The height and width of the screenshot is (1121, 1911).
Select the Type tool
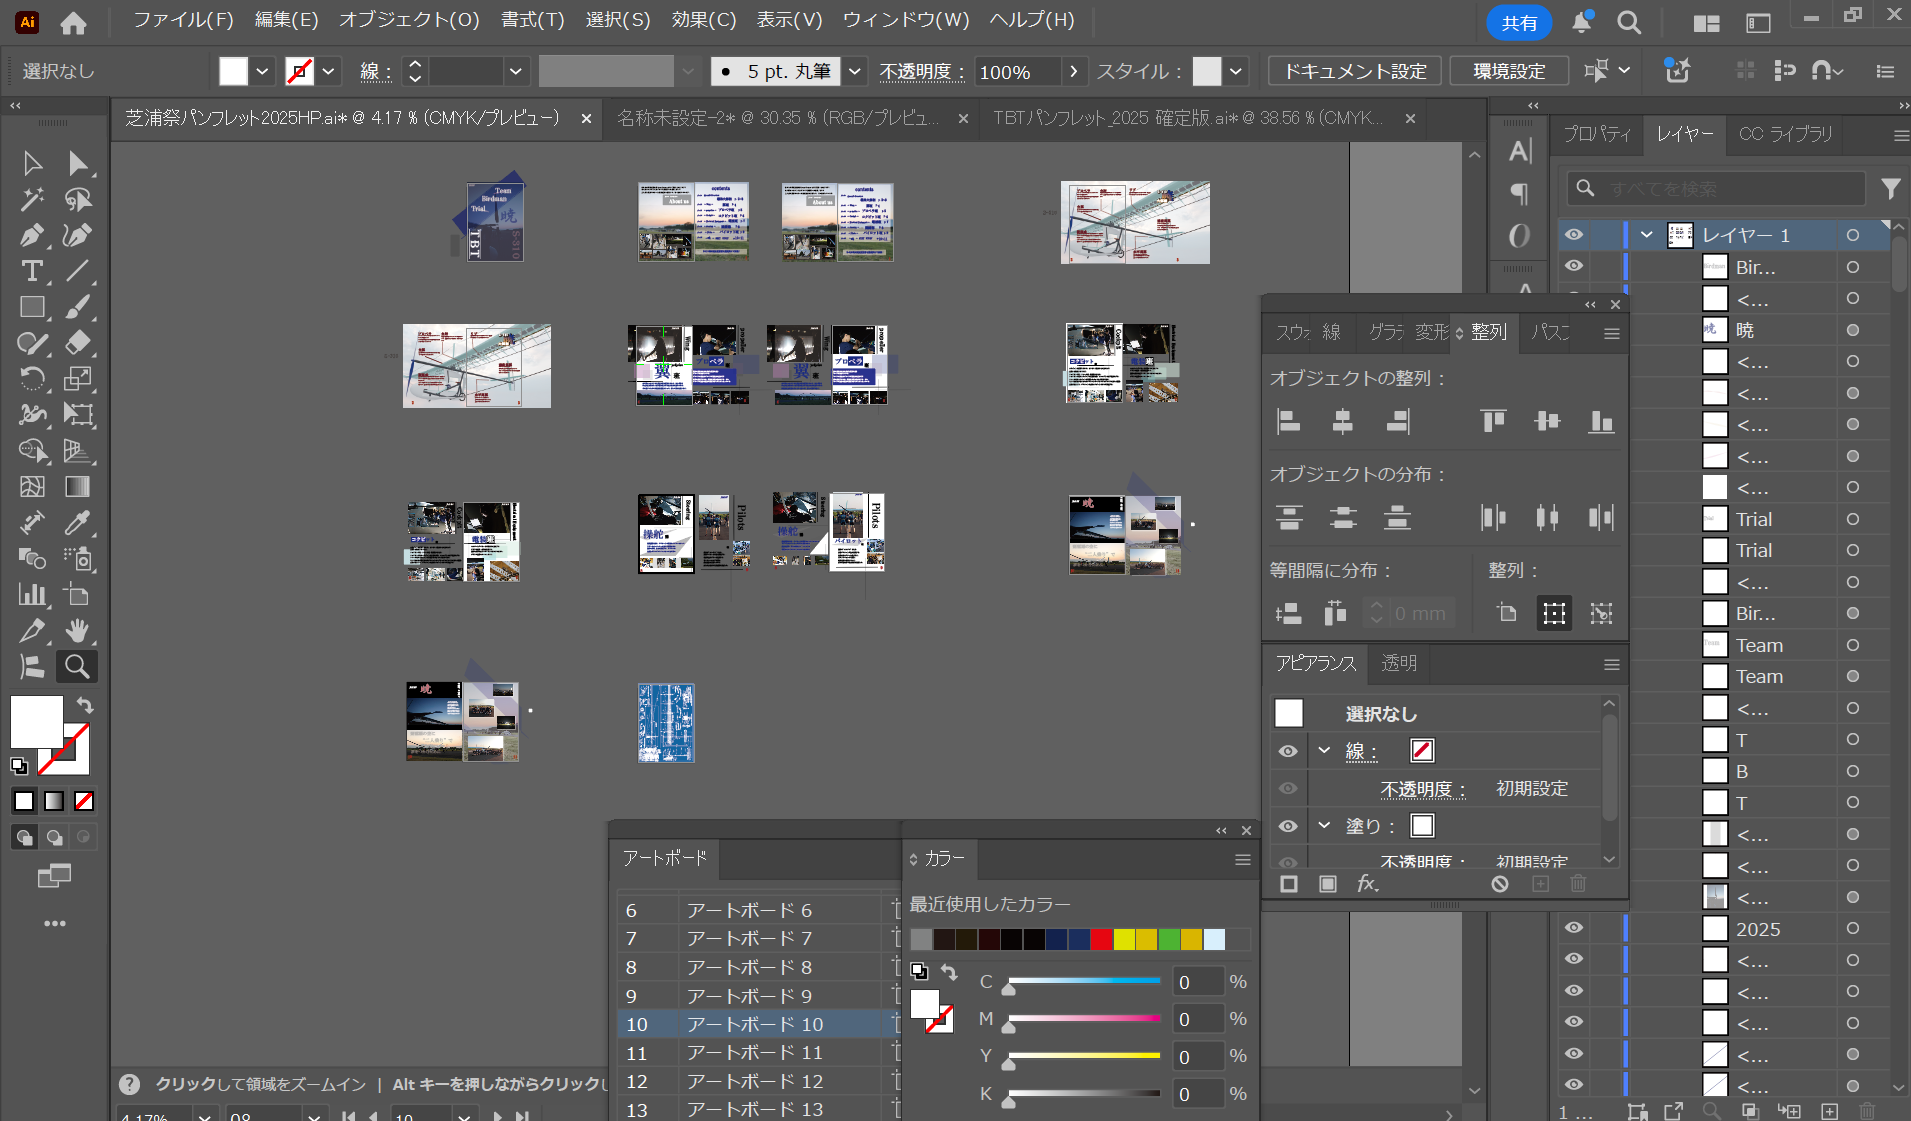[x=31, y=271]
